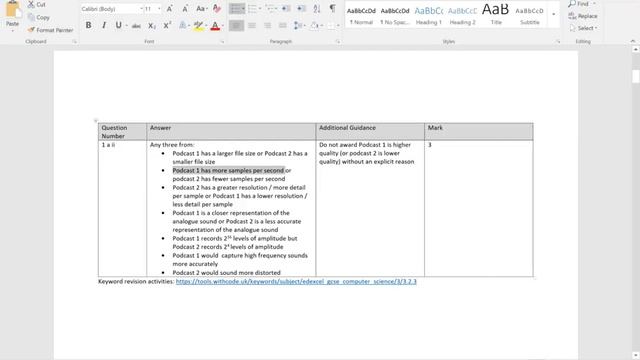
Task: Cut the selected text
Action: point(36,4)
